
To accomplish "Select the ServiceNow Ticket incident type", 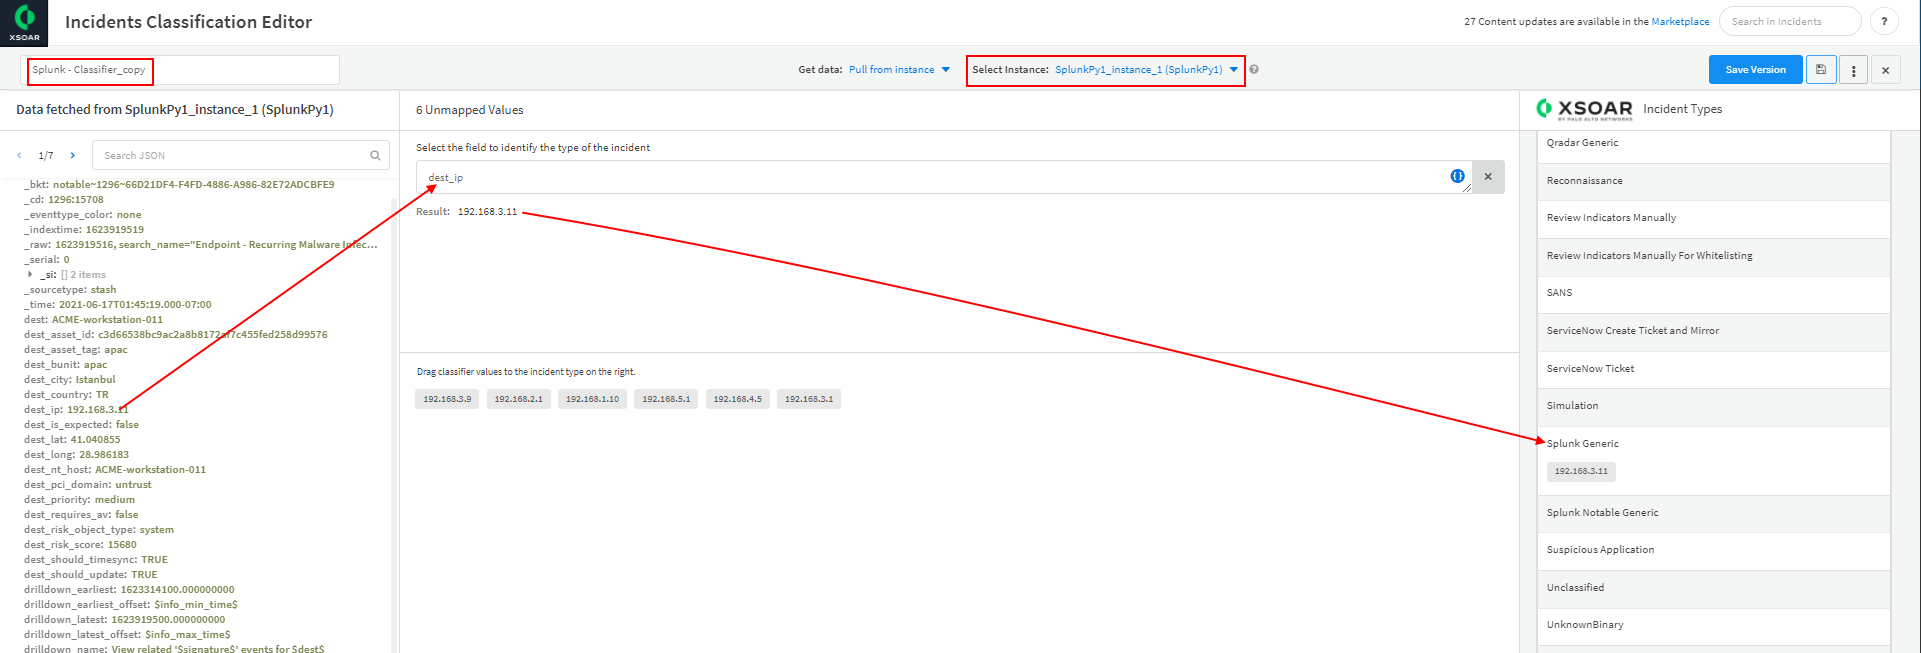I will point(1590,369).
